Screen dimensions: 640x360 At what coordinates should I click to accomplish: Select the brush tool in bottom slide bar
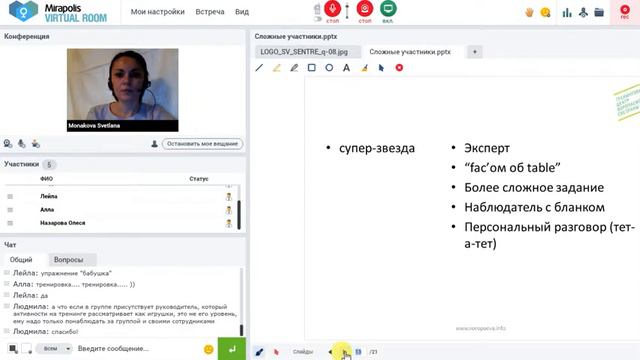point(259,352)
